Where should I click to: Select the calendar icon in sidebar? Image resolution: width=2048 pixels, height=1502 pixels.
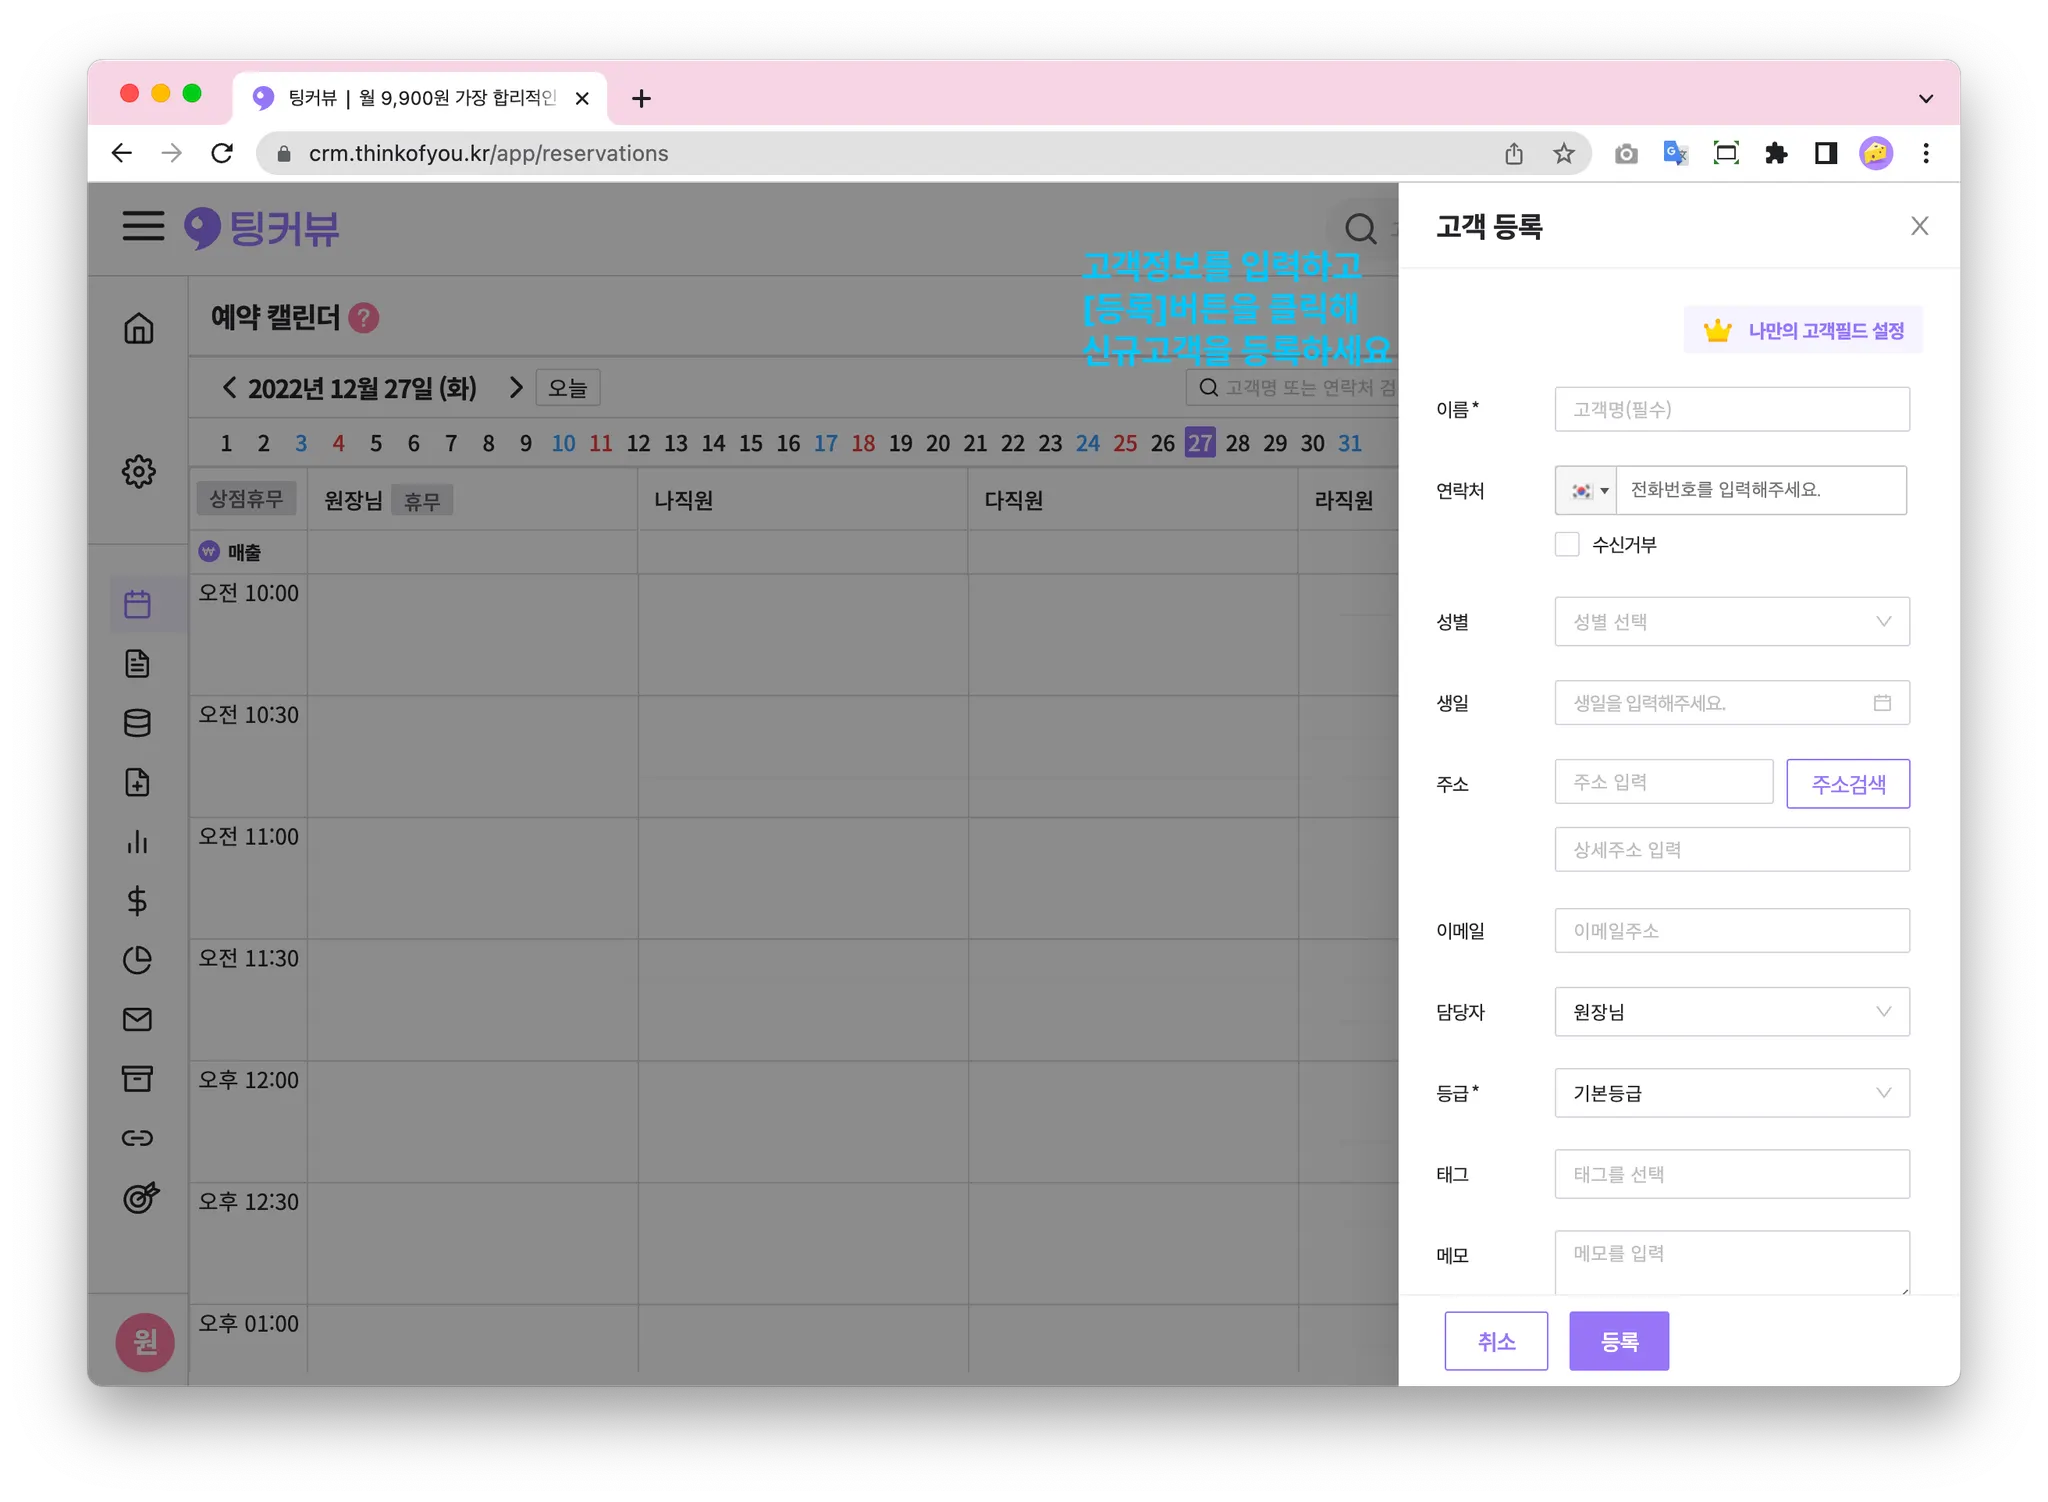pyautogui.click(x=138, y=604)
